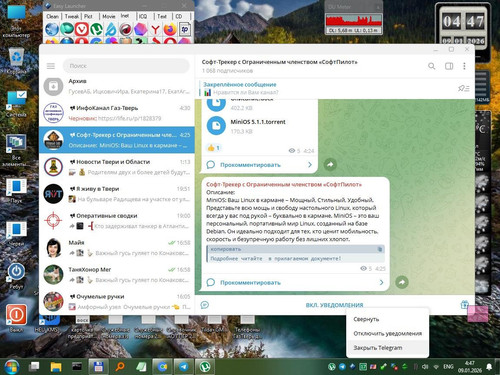The height and width of the screenshot is (375, 500).
Task: Open the chat with Майя
Action: pos(117,248)
